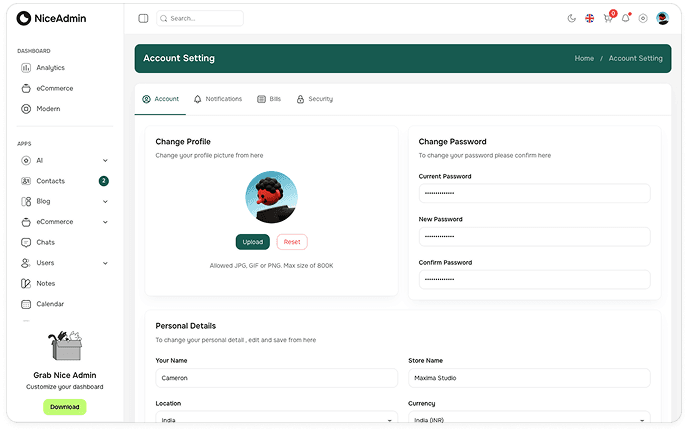688x432 pixels.
Task: Open Calendar in the sidebar
Action: 50,304
